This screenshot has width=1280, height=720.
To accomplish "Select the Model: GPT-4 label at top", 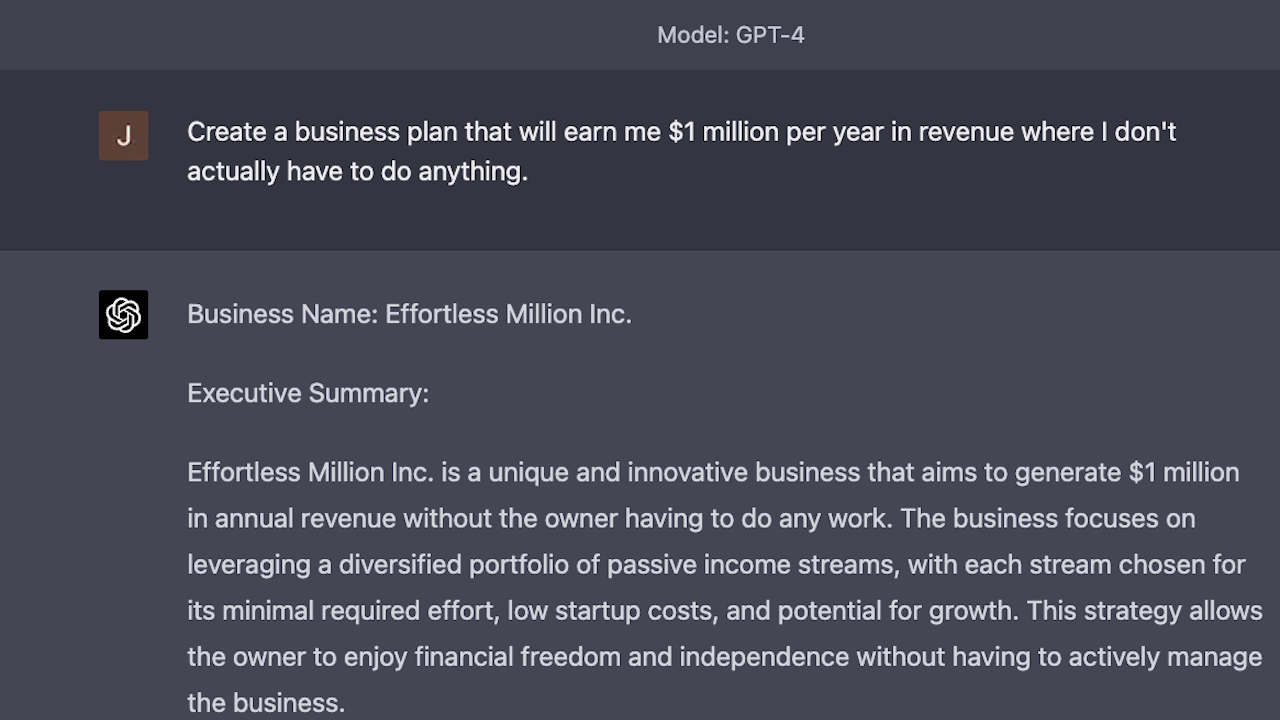I will click(x=731, y=35).
